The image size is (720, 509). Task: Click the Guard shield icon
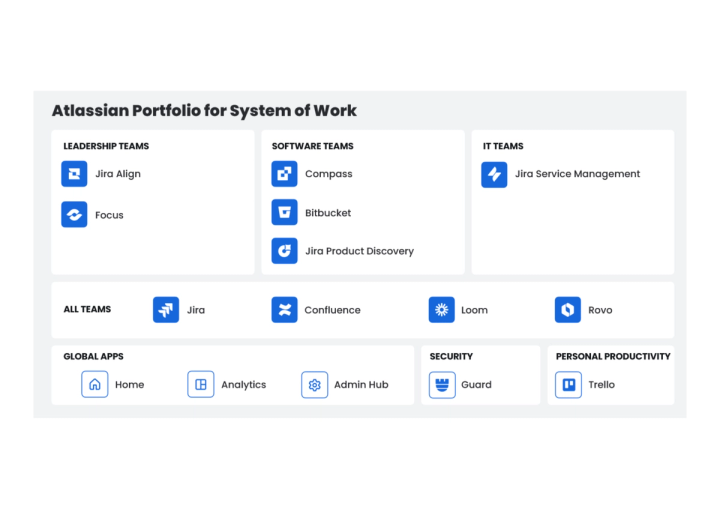coord(442,385)
